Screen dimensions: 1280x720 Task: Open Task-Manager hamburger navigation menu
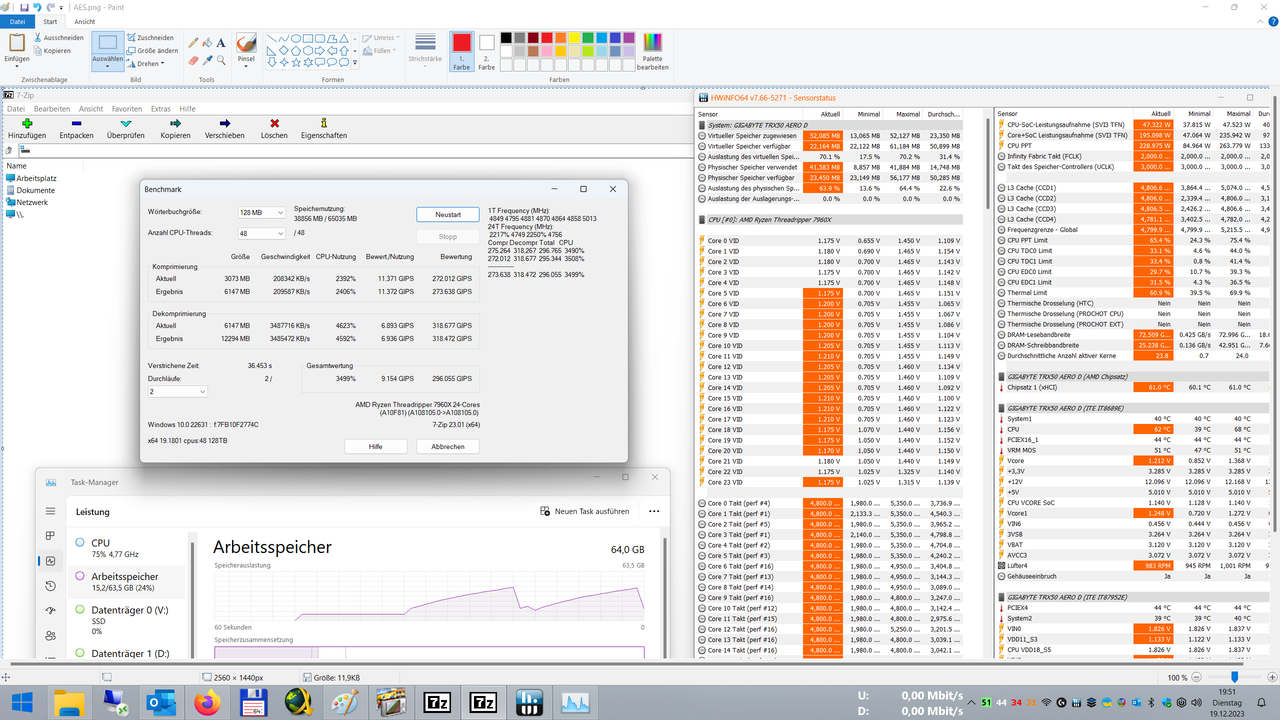click(50, 510)
